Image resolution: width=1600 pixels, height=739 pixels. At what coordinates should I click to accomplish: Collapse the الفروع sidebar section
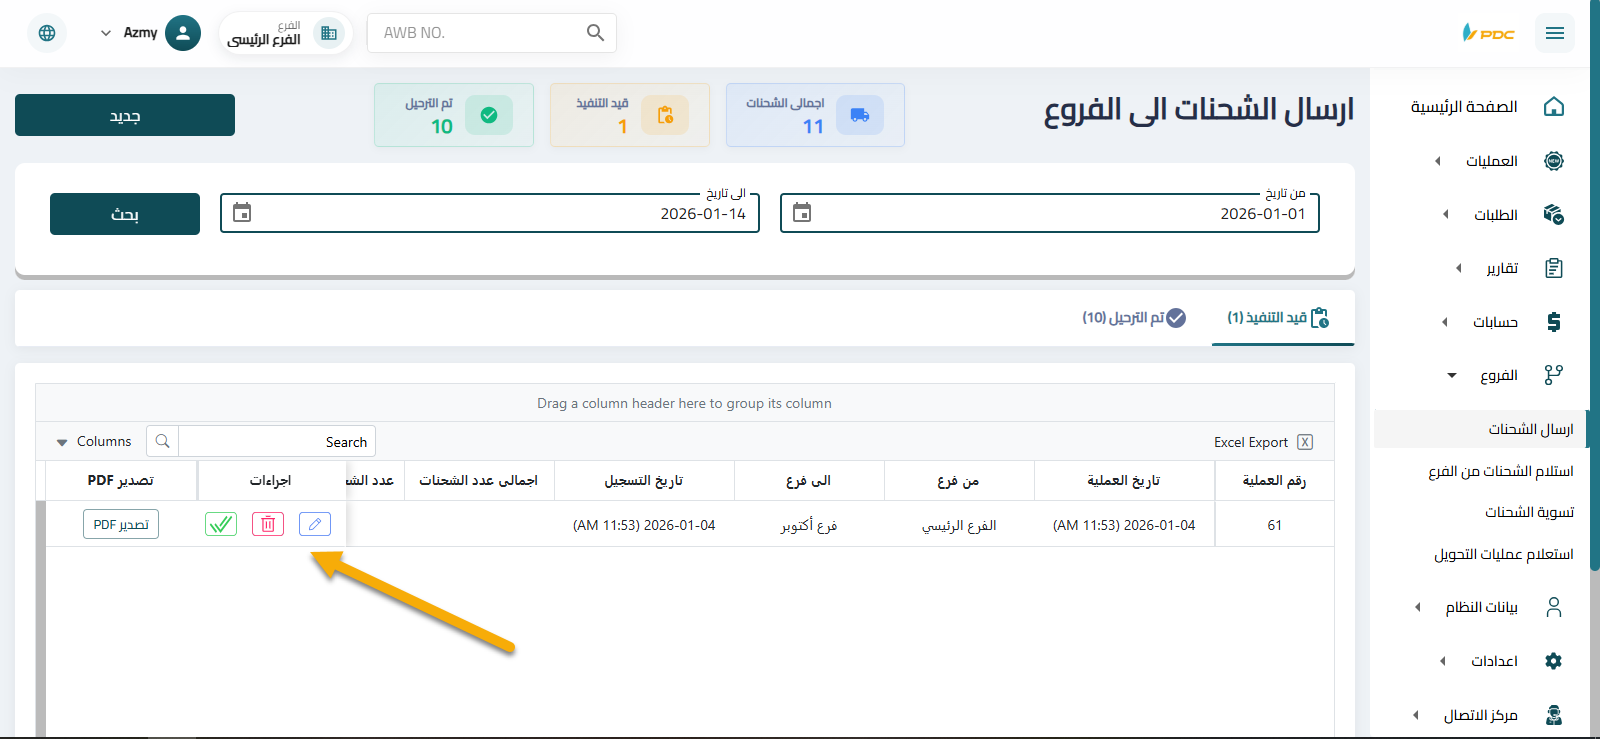1497,375
